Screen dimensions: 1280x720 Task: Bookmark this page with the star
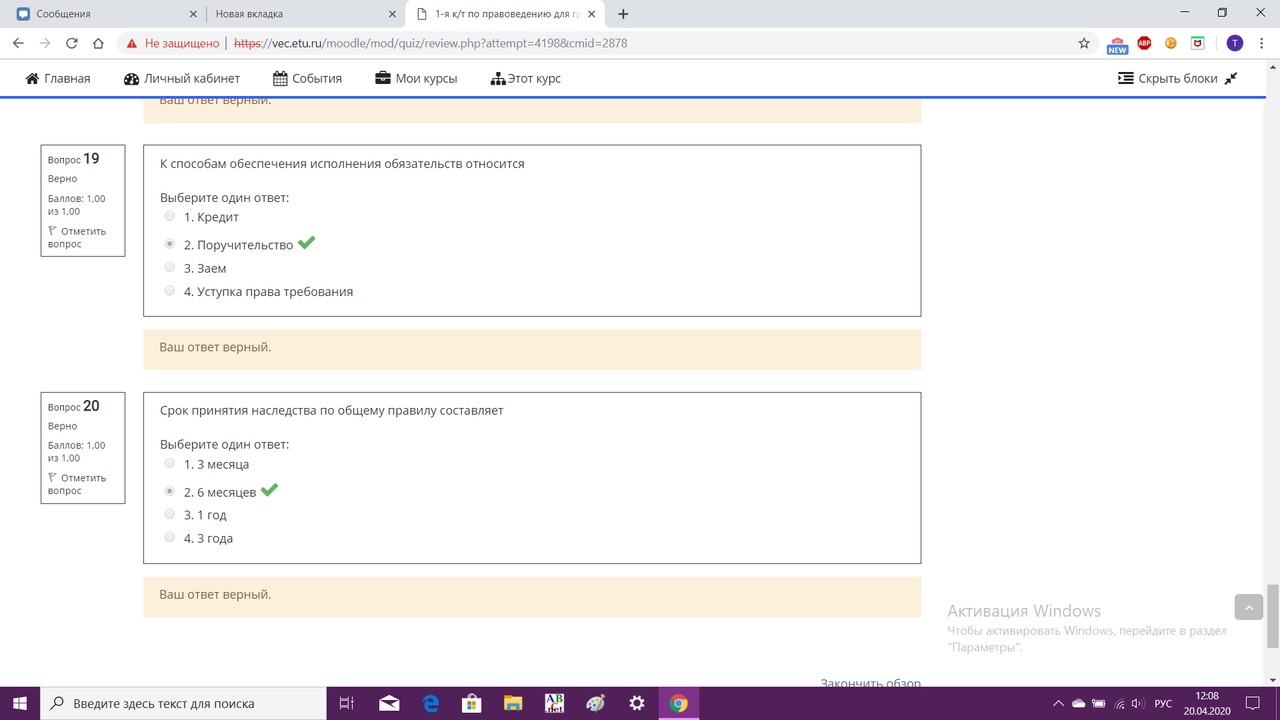(1084, 43)
